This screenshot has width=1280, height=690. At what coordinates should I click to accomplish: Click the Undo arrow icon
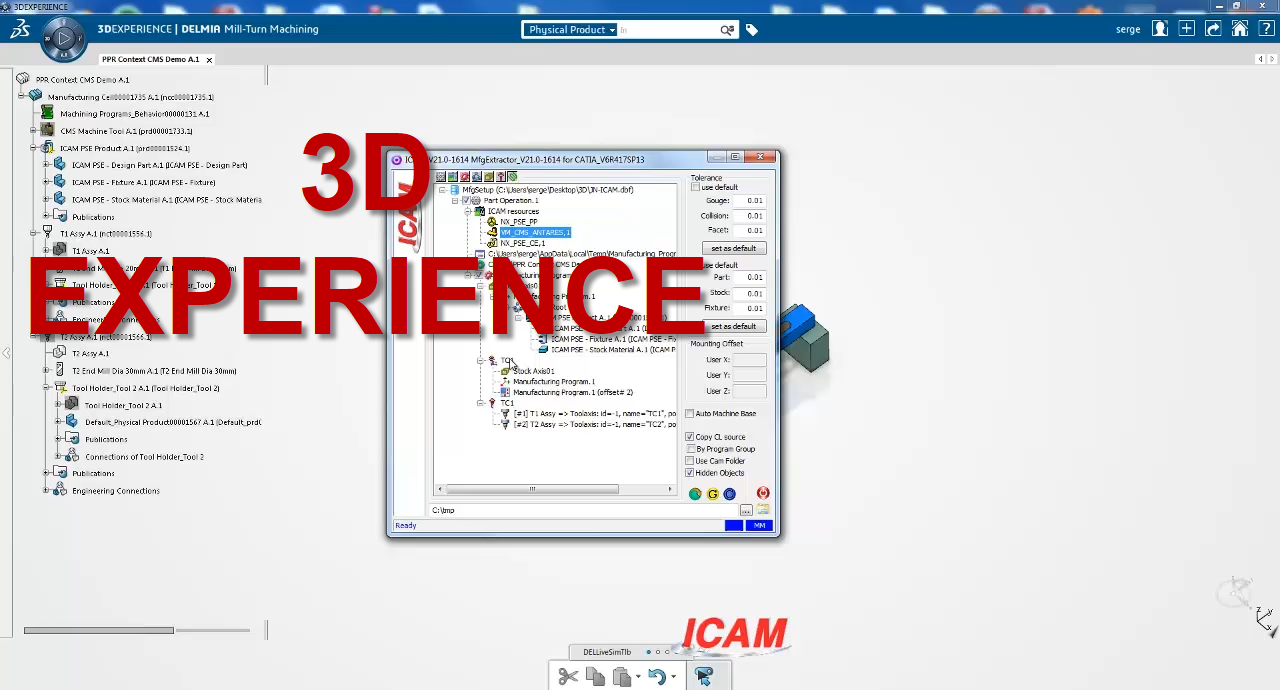tap(656, 677)
